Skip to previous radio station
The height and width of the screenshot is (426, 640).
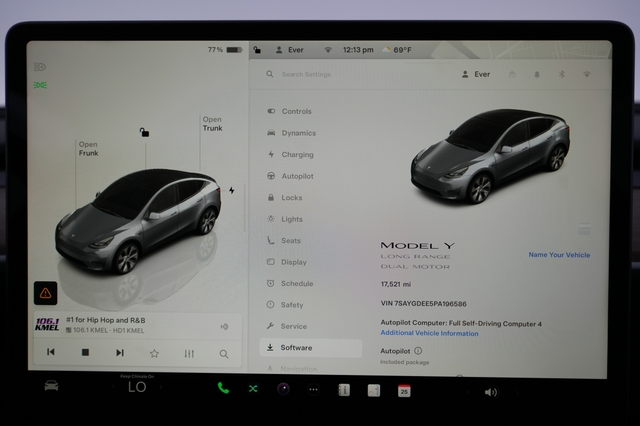click(x=51, y=352)
